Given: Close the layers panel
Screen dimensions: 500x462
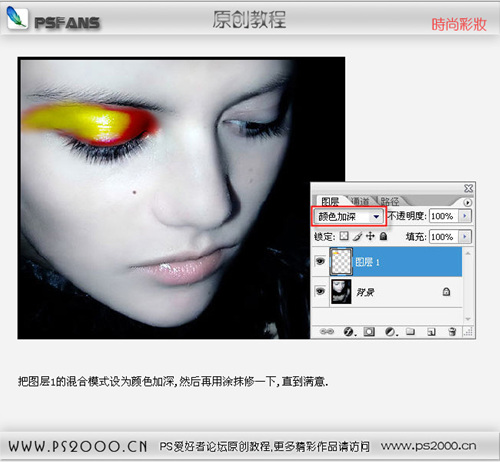Looking at the screenshot, I should [468, 188].
